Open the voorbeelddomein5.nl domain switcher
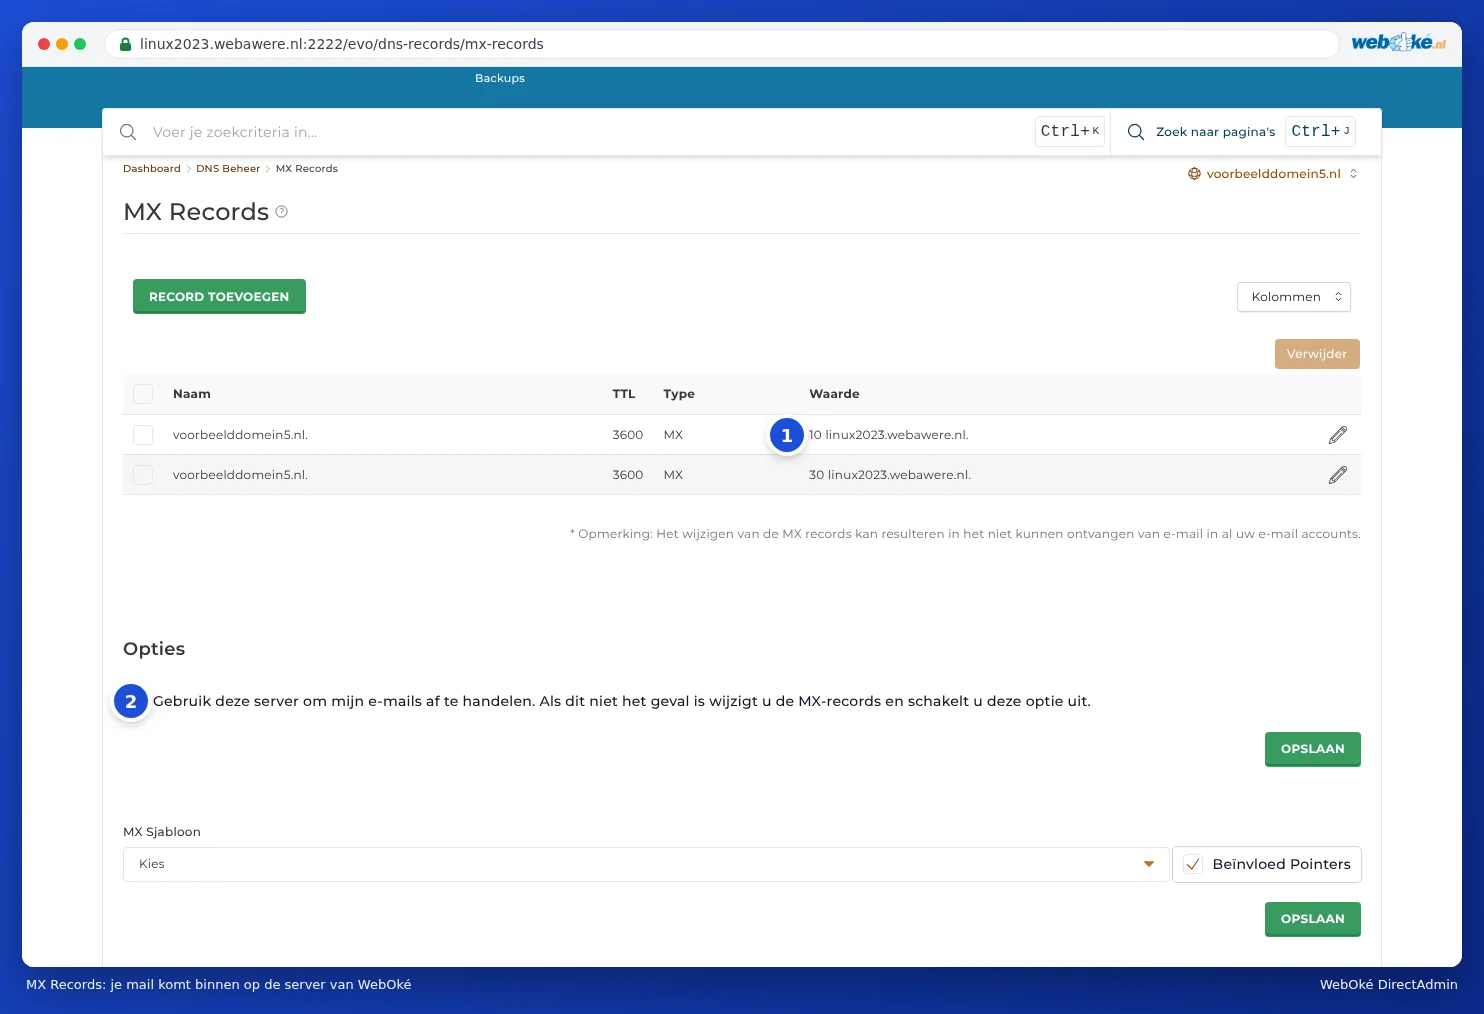The width and height of the screenshot is (1484, 1014). point(1273,174)
